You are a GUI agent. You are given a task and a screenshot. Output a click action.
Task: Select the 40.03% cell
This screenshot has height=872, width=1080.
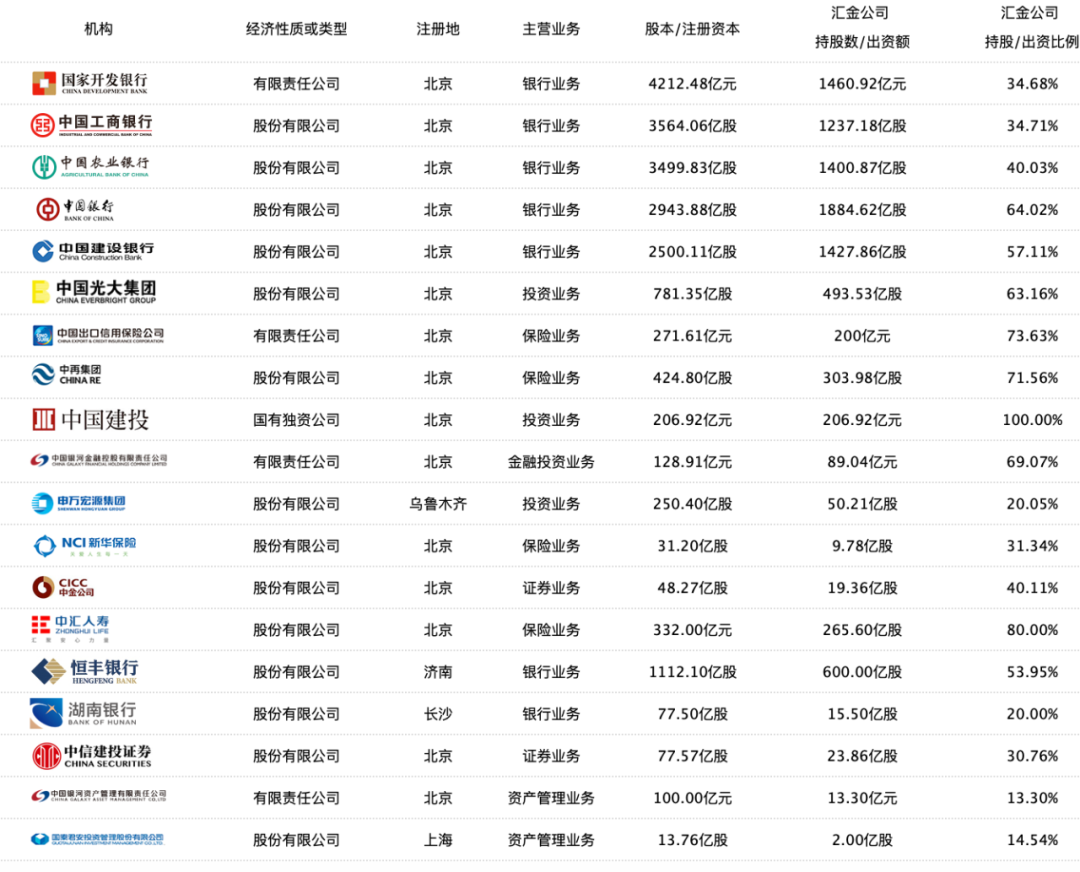(1032, 168)
